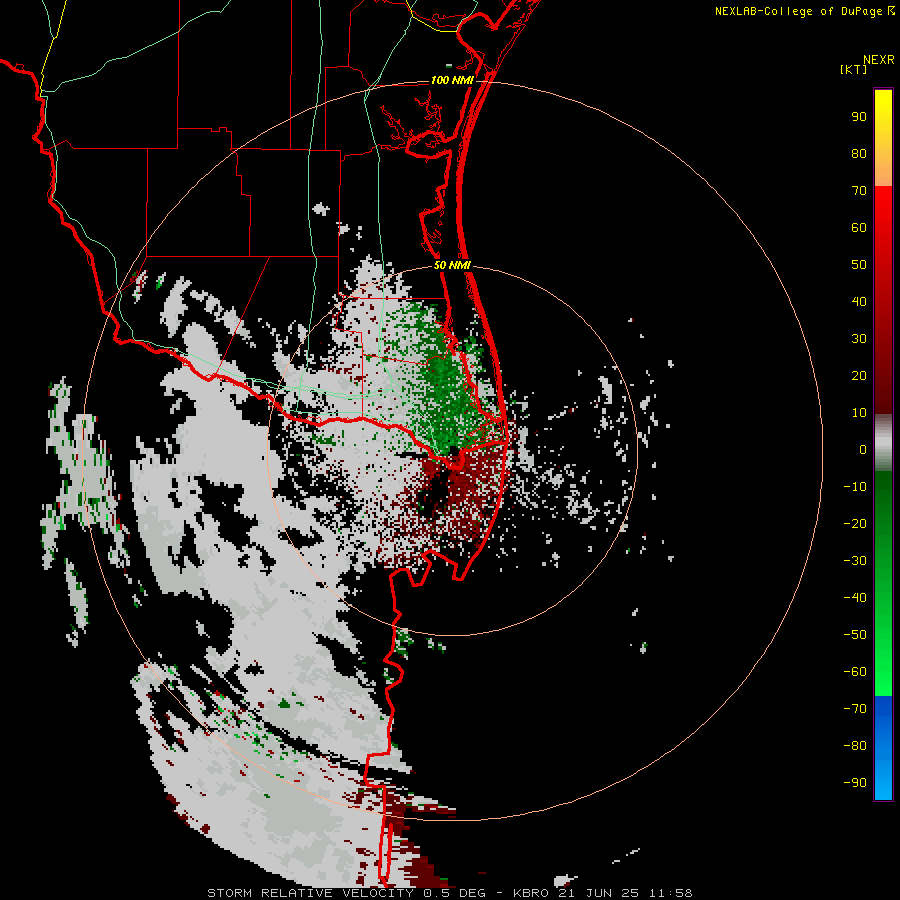Click the 100 NMI range ring label
The height and width of the screenshot is (900, 900).
(x=452, y=80)
